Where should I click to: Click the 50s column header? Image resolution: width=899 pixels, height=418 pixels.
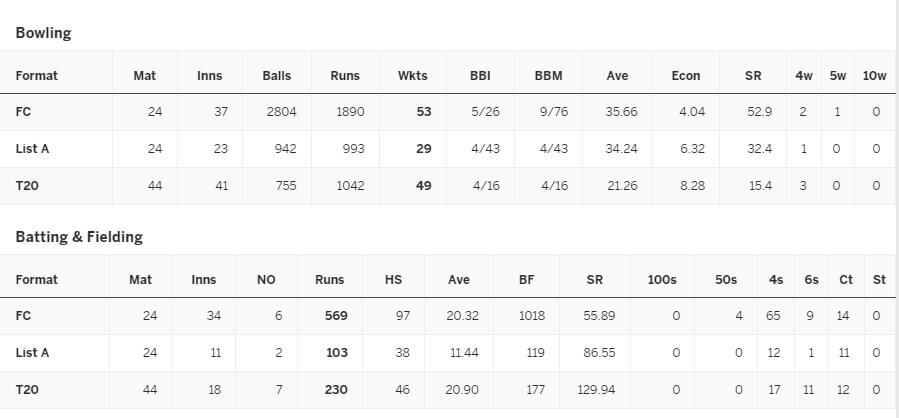pos(726,280)
